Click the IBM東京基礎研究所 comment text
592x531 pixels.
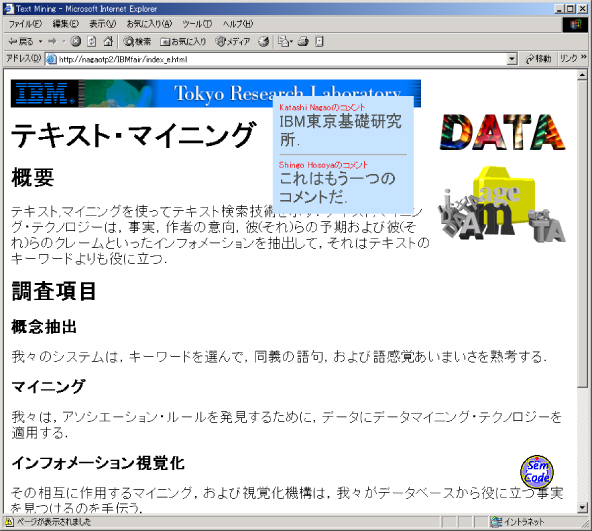[x=341, y=130]
